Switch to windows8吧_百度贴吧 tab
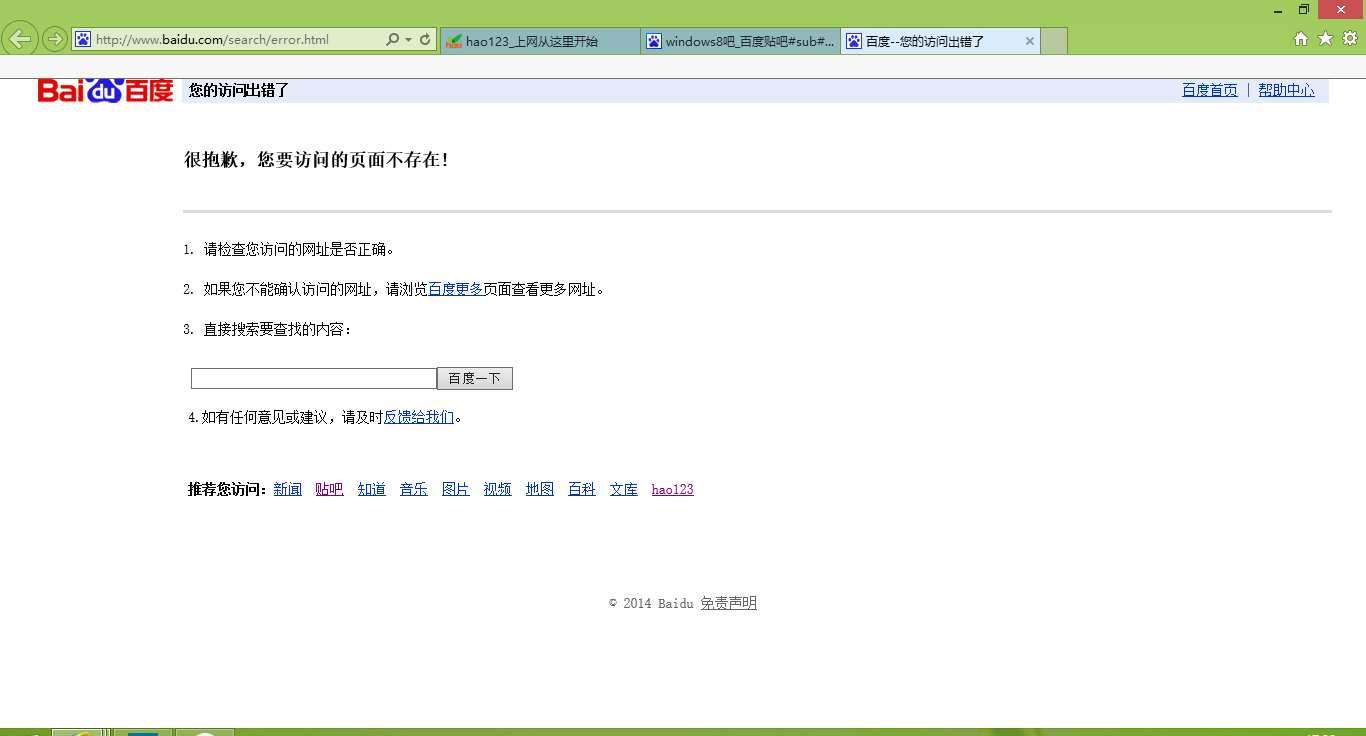 point(740,41)
